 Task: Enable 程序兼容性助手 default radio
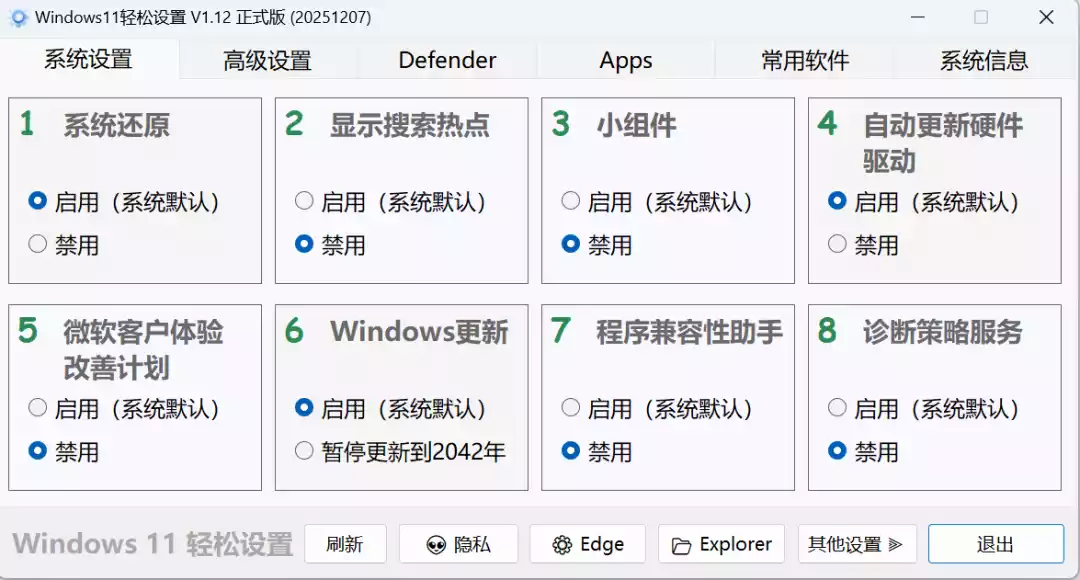point(571,408)
